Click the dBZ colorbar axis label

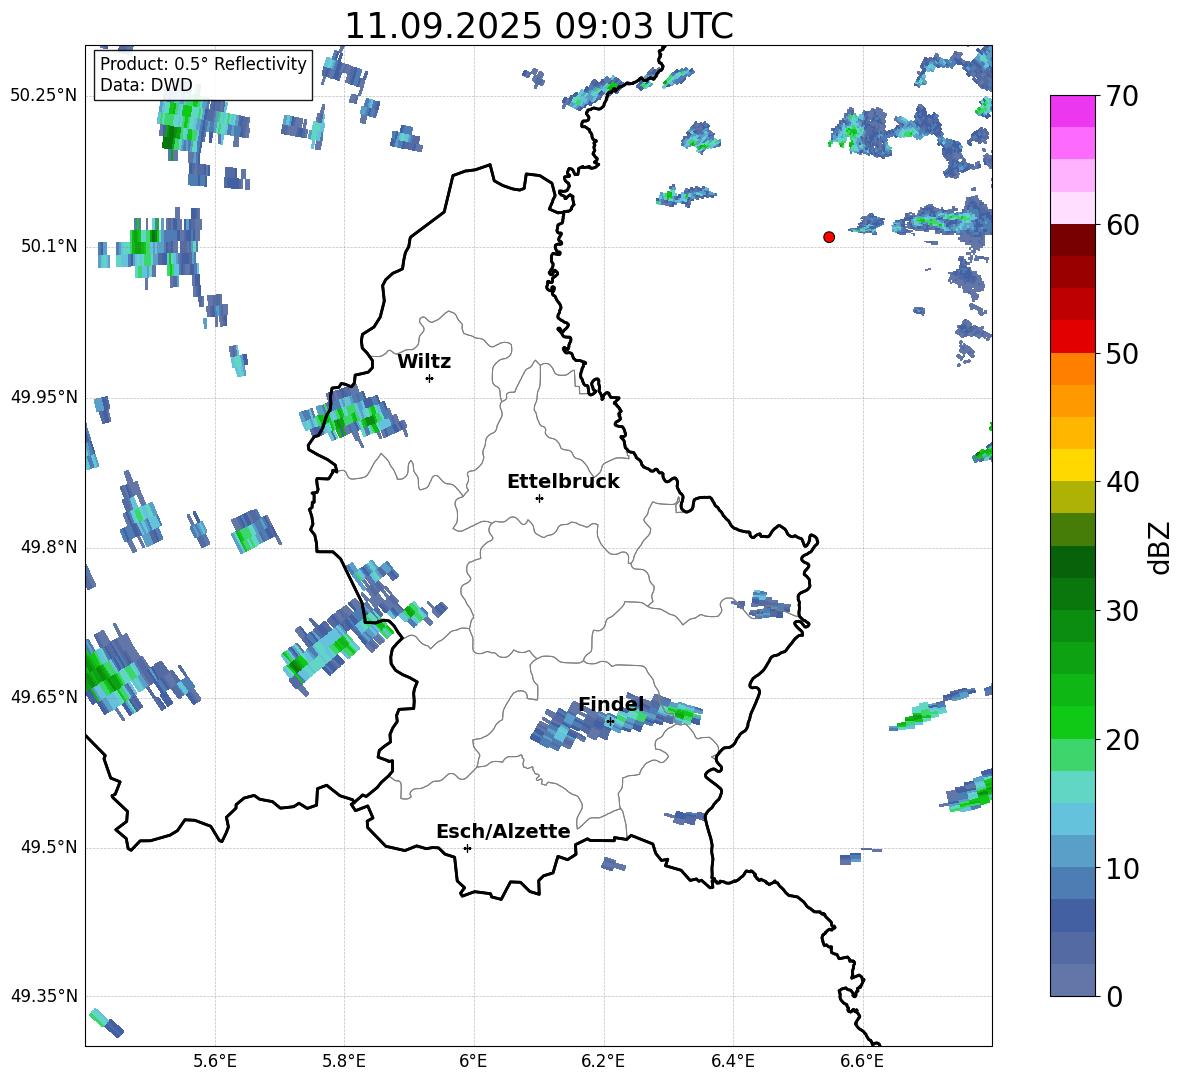(x=1158, y=547)
